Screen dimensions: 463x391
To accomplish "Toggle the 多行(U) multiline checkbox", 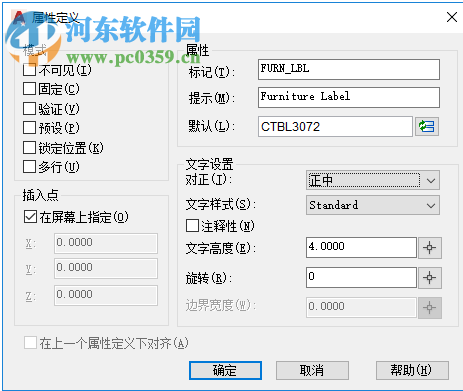I will click(x=29, y=167).
